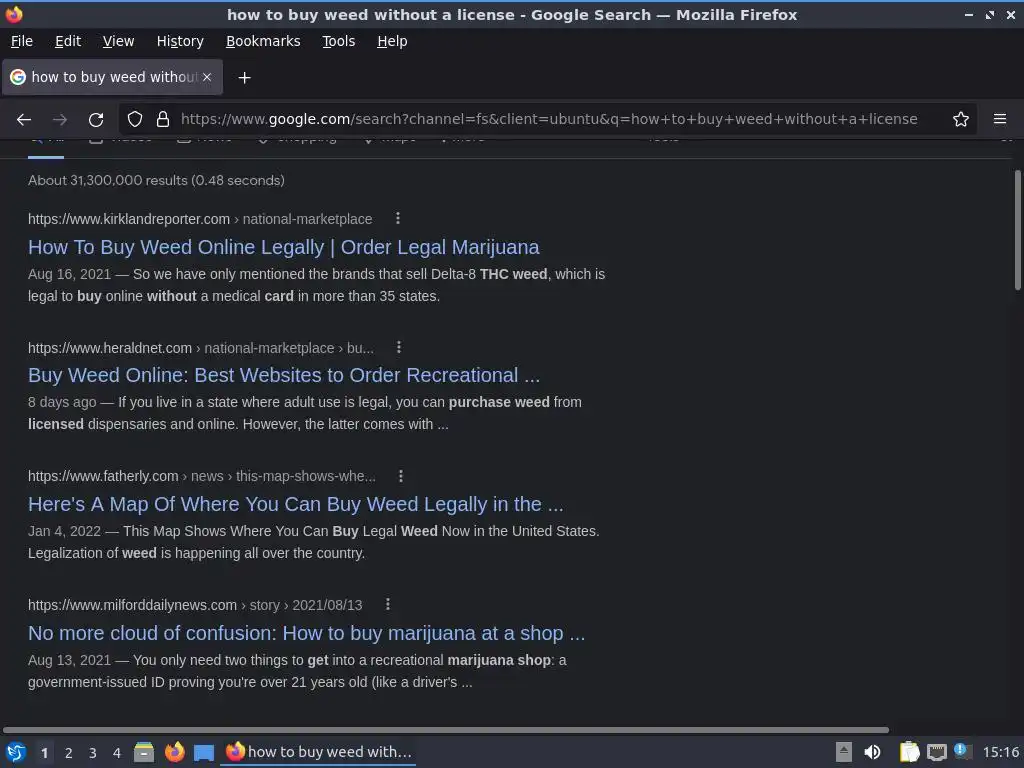Open the Firefox hamburger menu
The image size is (1024, 768).
pos(1000,120)
